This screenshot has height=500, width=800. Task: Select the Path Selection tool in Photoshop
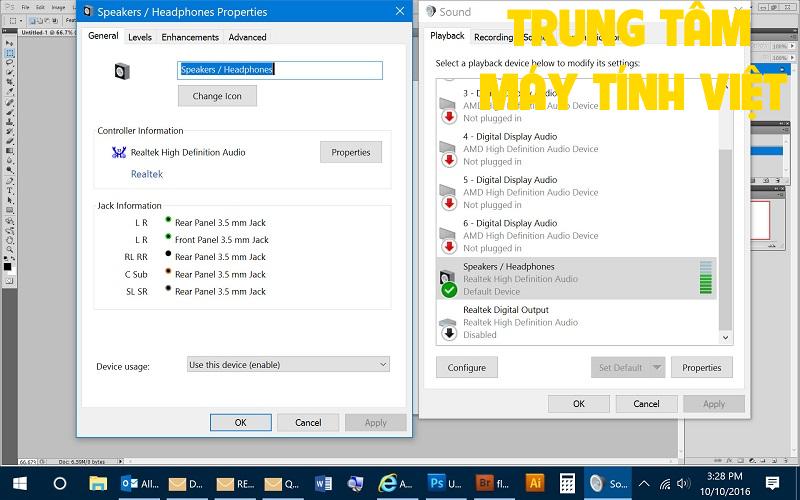pos(9,200)
